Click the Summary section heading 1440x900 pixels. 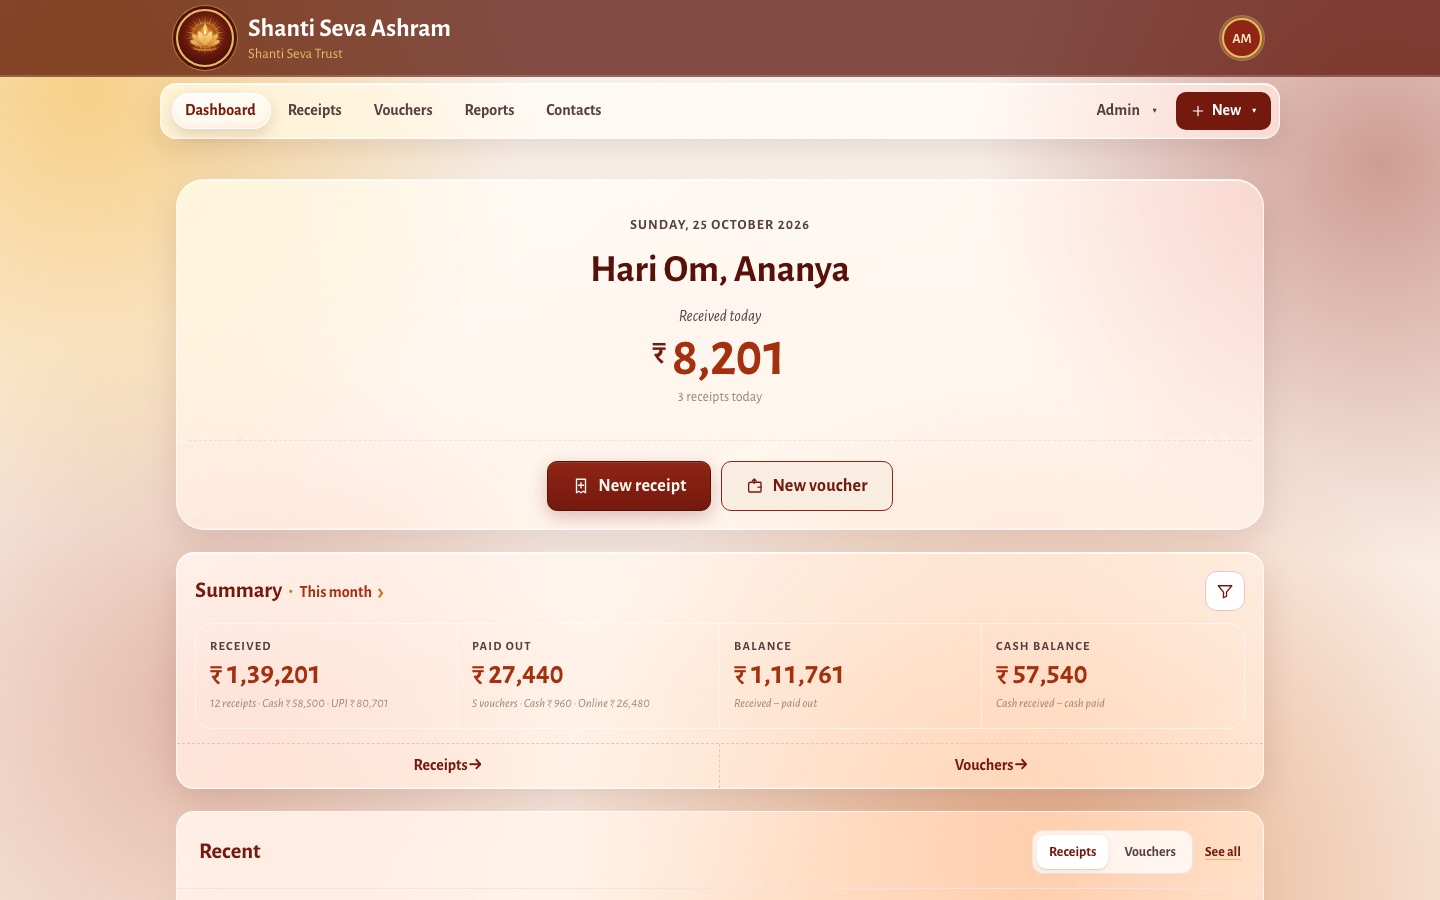[238, 590]
